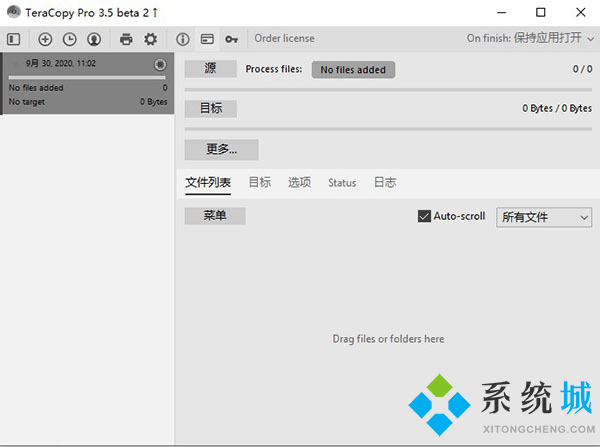Screen dimensions: 600x447
Task: Click the card window layout icon
Action: pyautogui.click(x=207, y=39)
